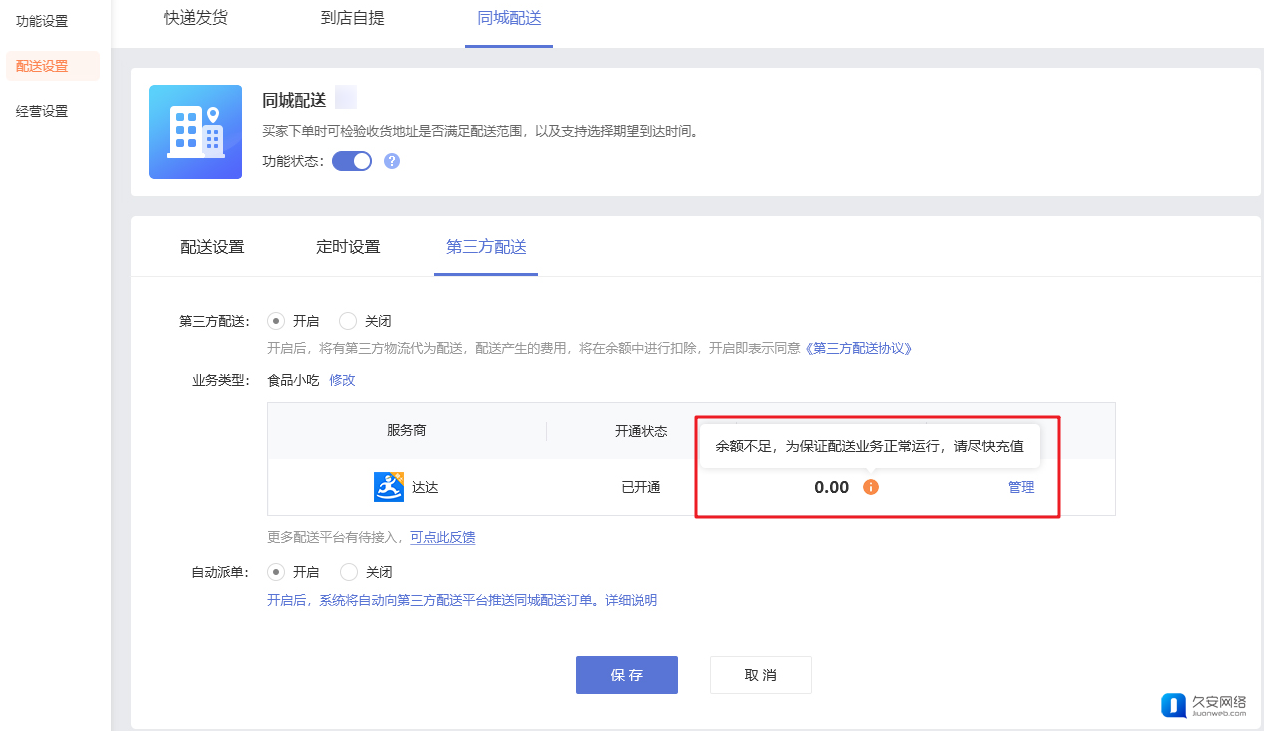Screen dimensions: 1264x731
Task: Click the 达达 courier logo
Action: coord(389,487)
